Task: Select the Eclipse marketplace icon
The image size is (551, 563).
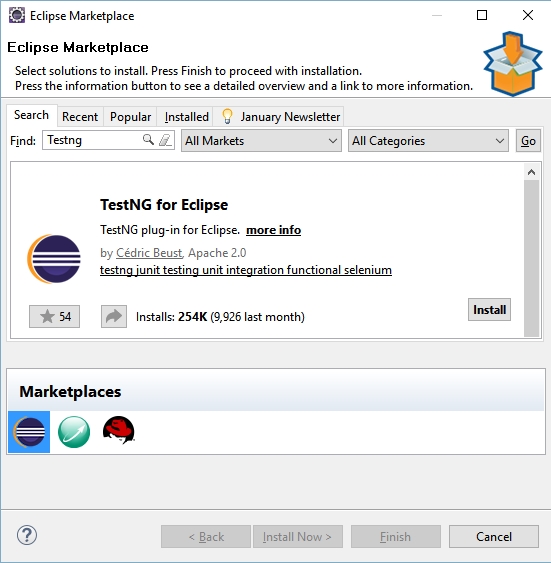Action: click(29, 432)
